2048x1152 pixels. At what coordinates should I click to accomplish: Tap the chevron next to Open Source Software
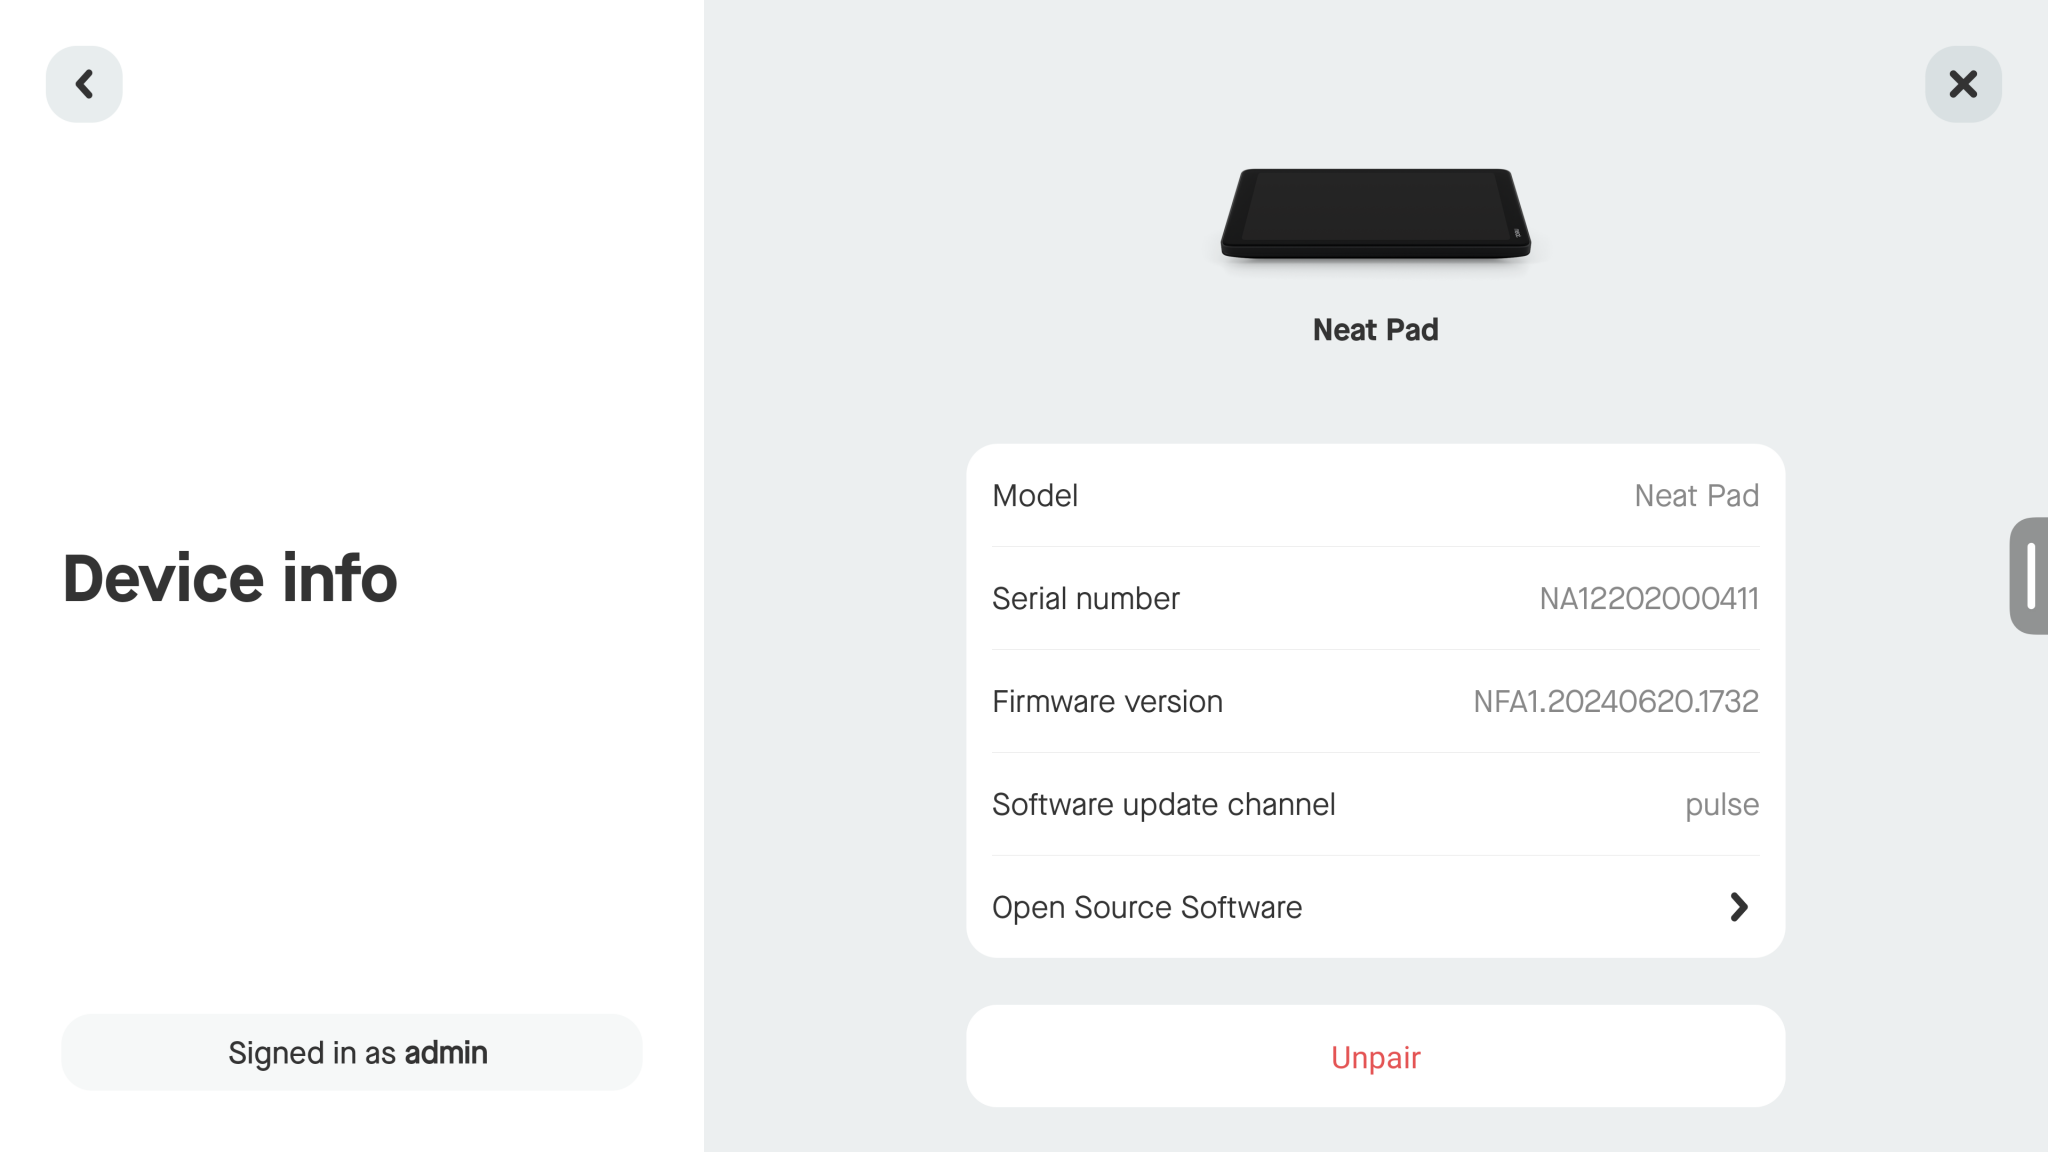pos(1741,907)
